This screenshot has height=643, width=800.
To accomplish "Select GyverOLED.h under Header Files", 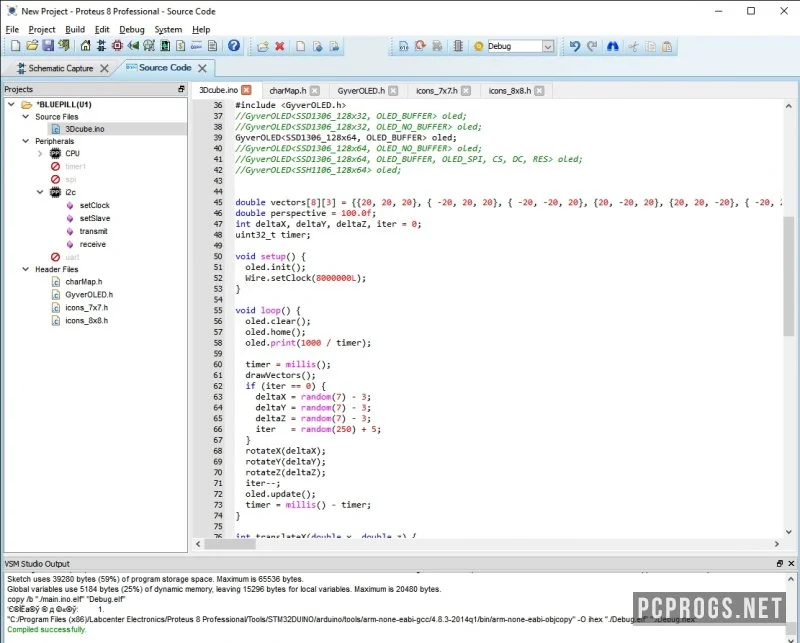I will click(89, 294).
